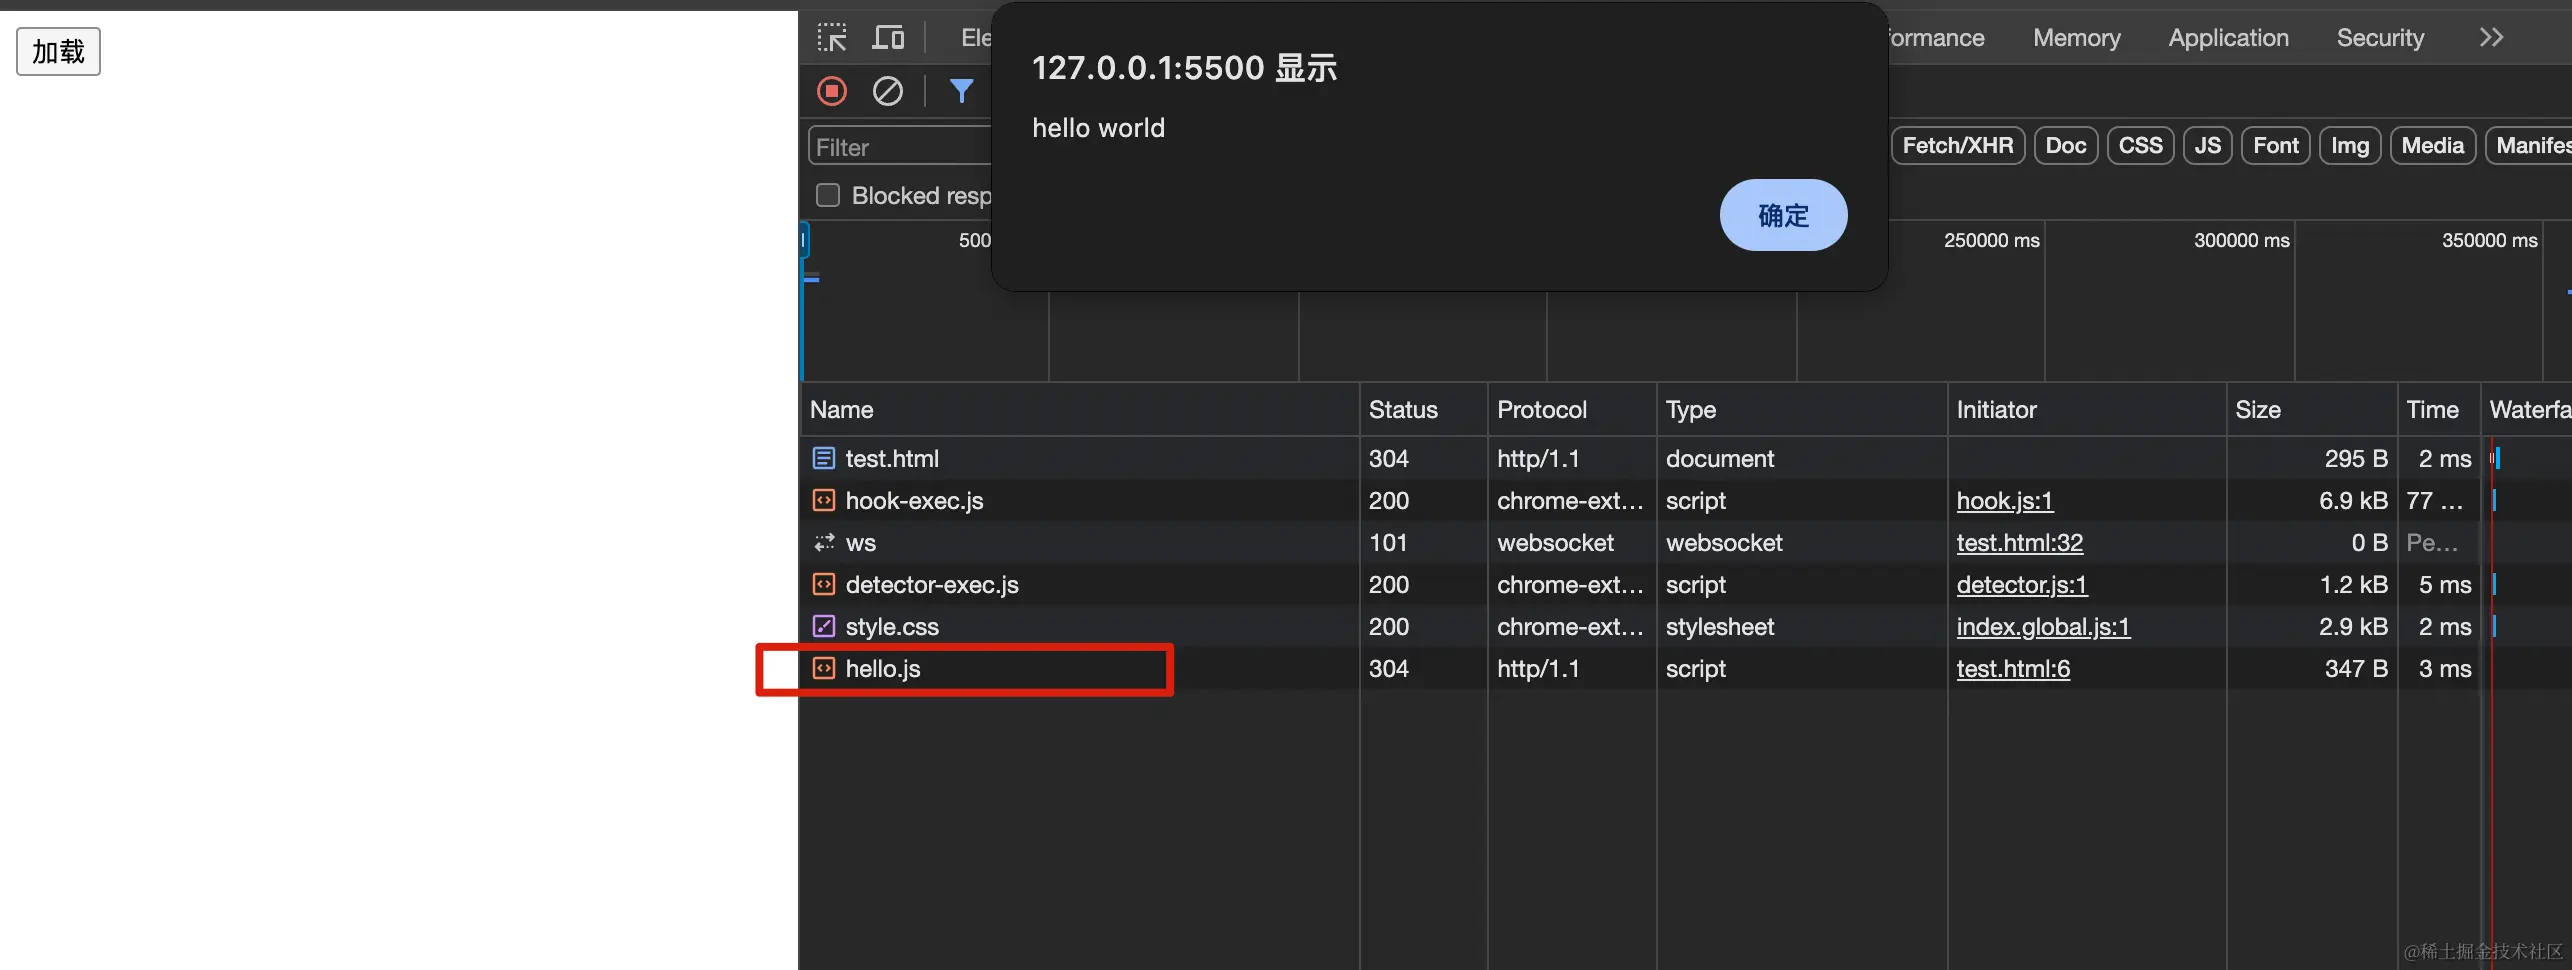Click the hook-exec.js script icon
Screen dimensions: 2572x970
coord(824,500)
